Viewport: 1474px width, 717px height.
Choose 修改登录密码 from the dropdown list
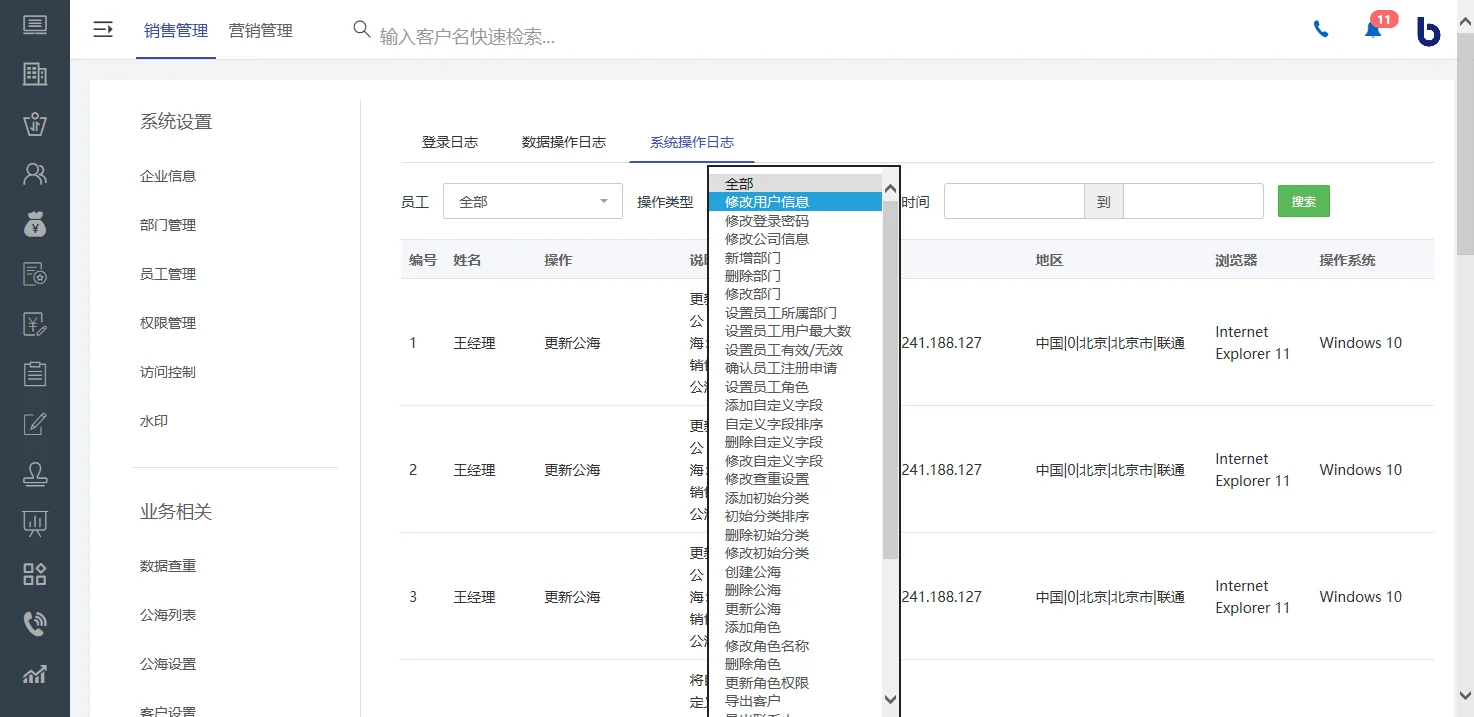click(x=795, y=221)
